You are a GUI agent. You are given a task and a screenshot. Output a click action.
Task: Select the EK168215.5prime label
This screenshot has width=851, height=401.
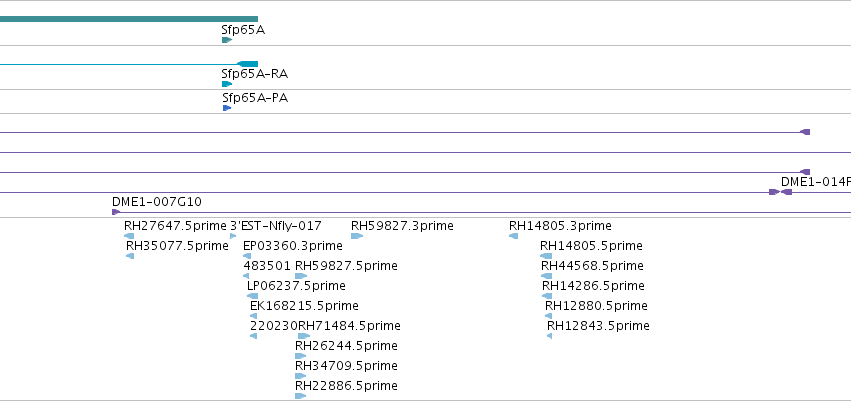[x=304, y=305]
